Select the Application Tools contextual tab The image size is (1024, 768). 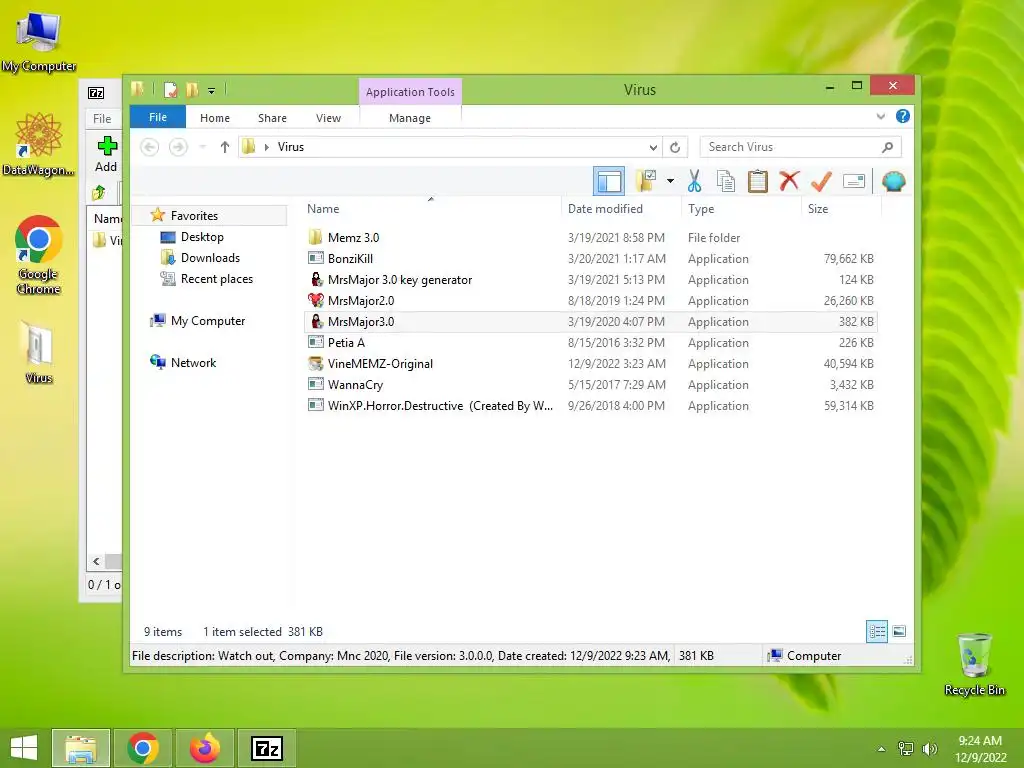coord(410,91)
